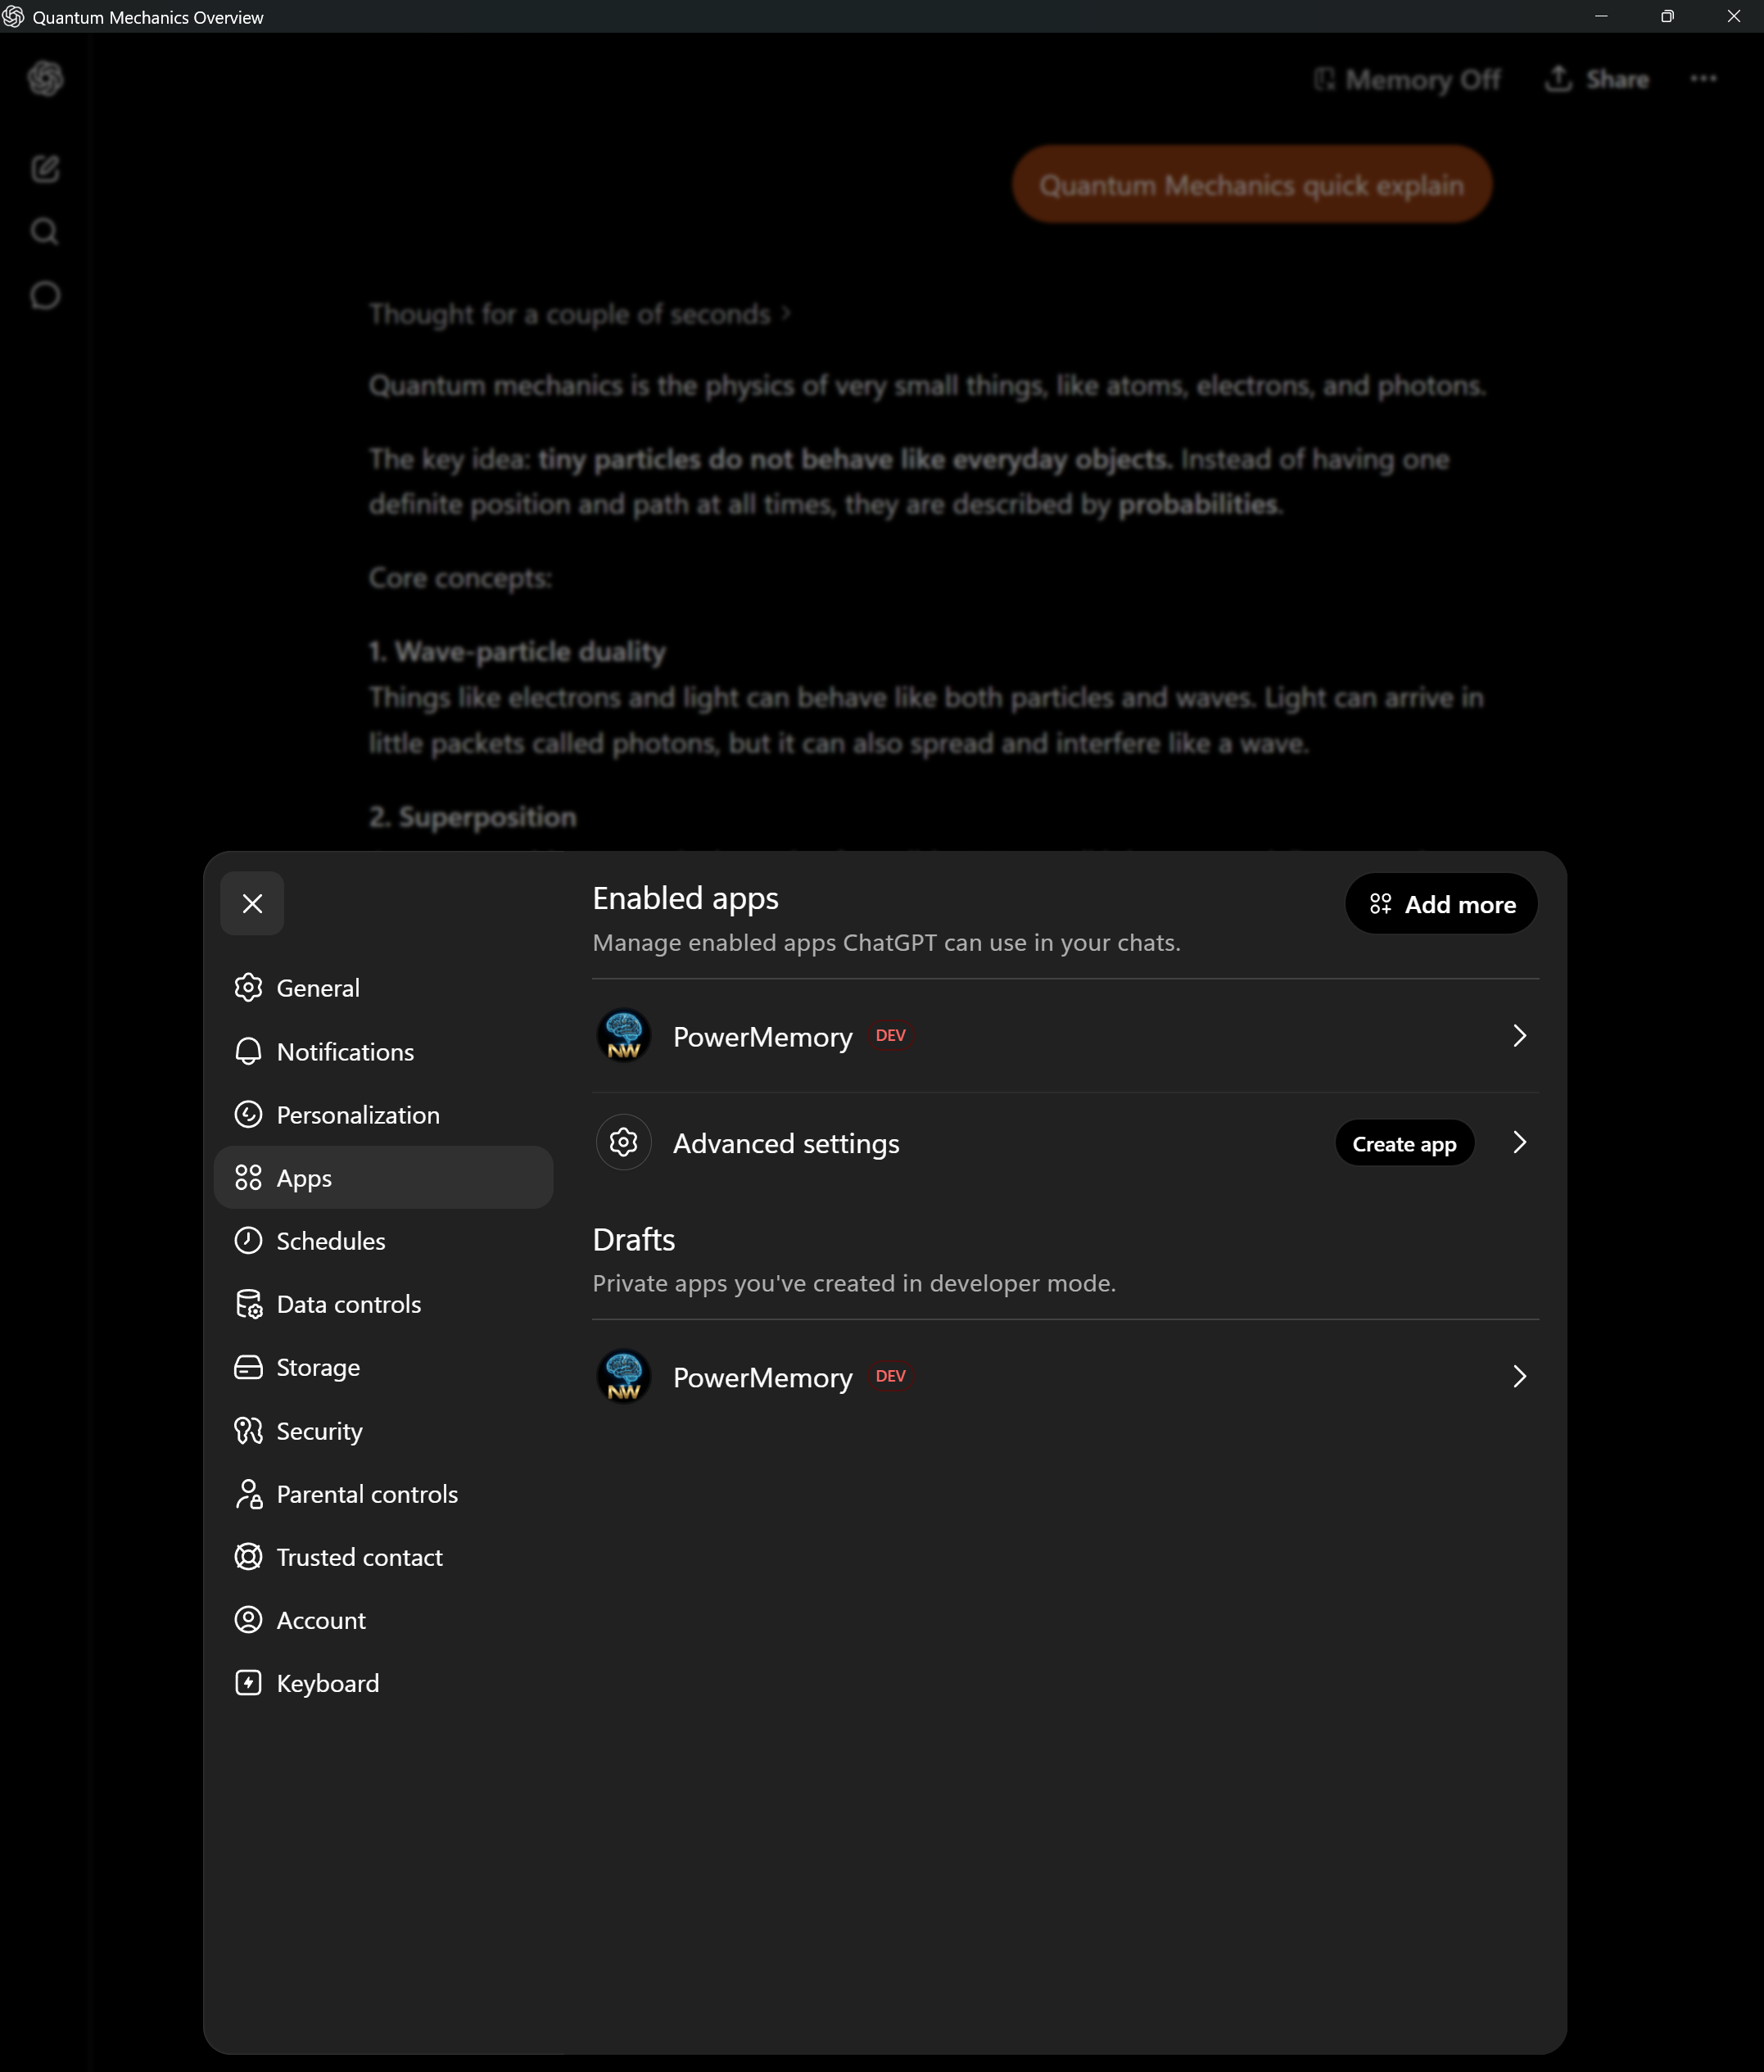The width and height of the screenshot is (1764, 2072).
Task: Click PowerMemory brain icon in Enabled apps
Action: (624, 1036)
